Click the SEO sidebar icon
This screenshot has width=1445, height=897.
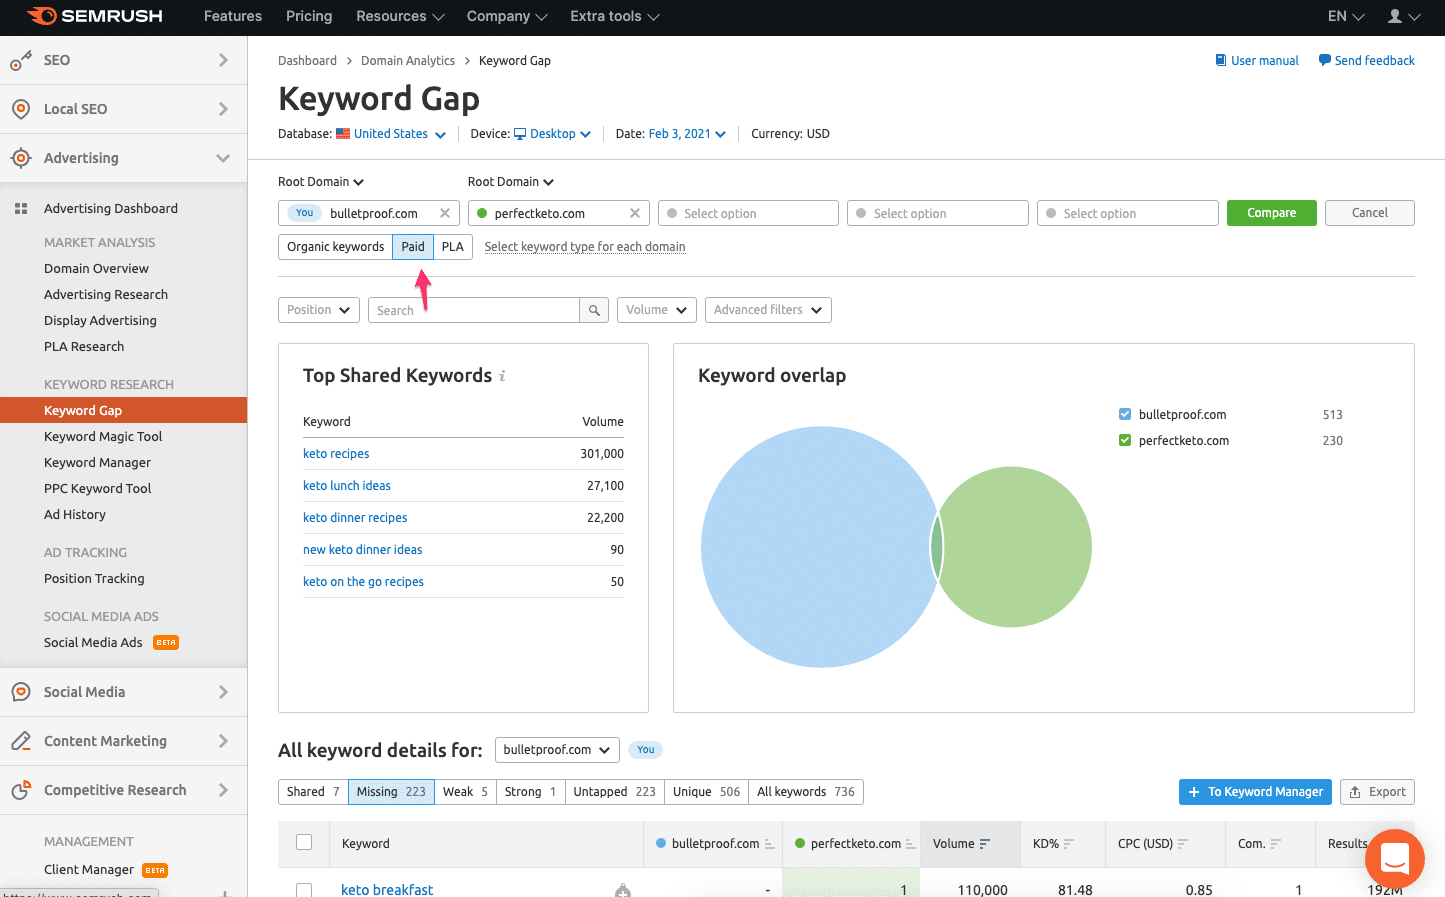click(x=21, y=61)
